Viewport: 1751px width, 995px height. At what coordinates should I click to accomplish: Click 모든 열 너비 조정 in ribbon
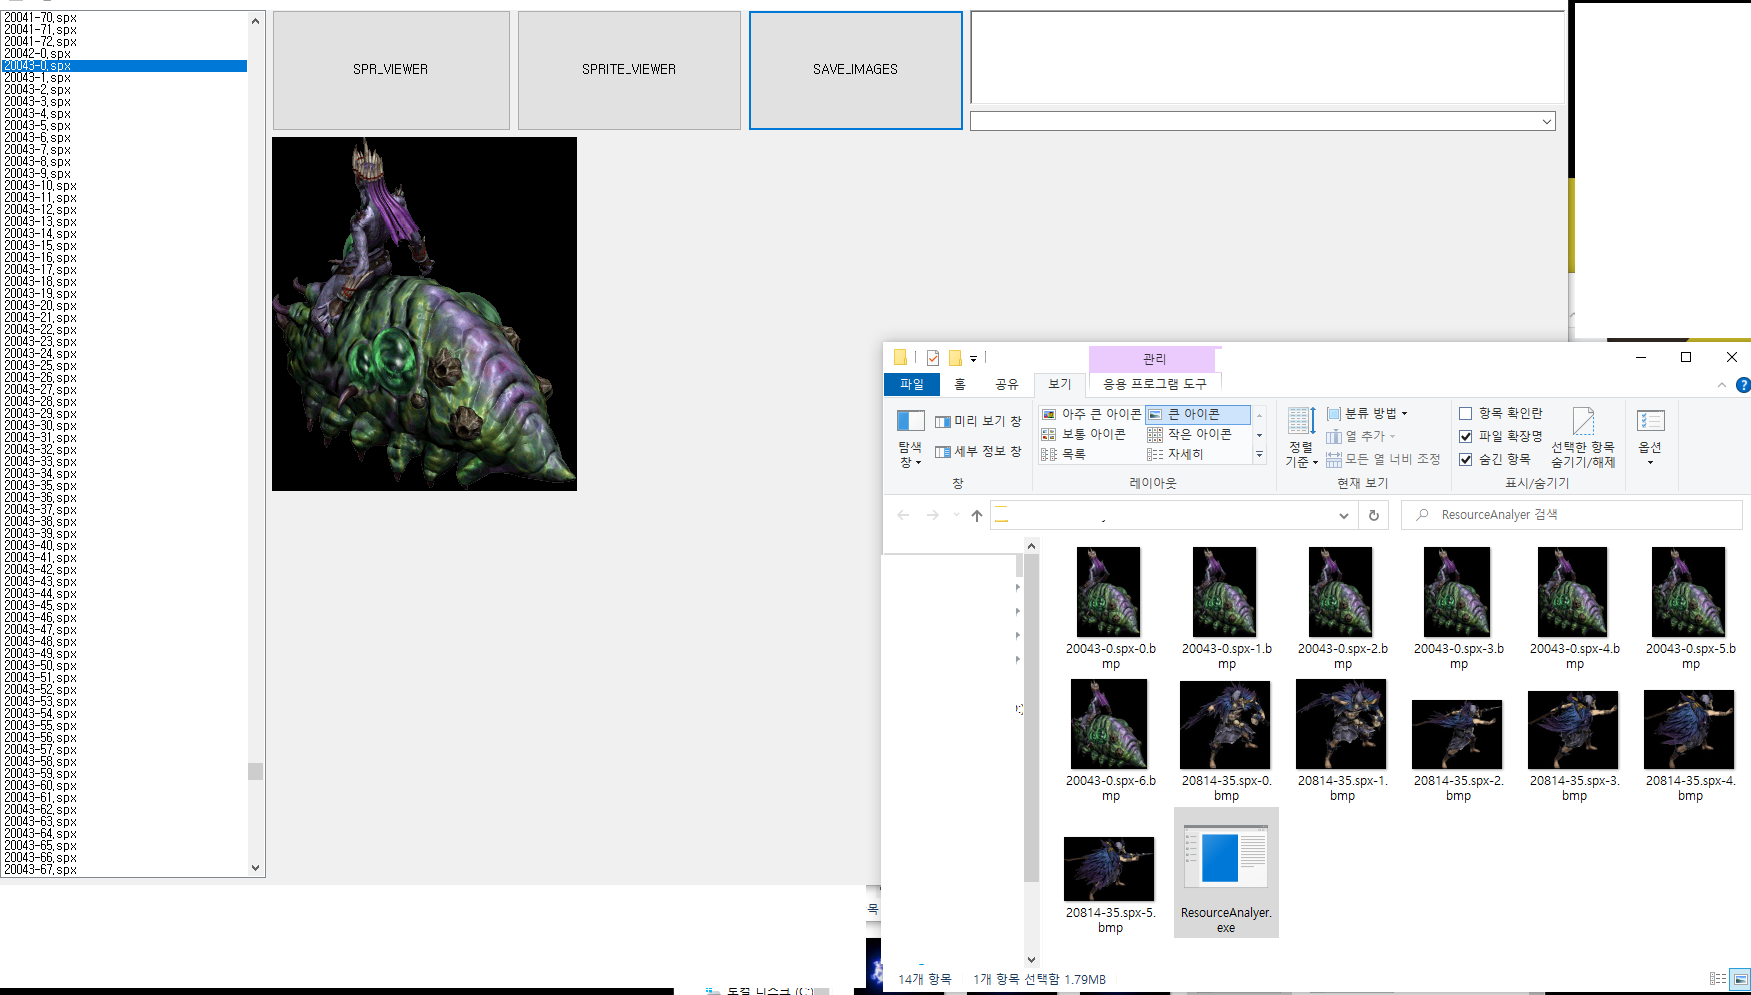[1383, 459]
